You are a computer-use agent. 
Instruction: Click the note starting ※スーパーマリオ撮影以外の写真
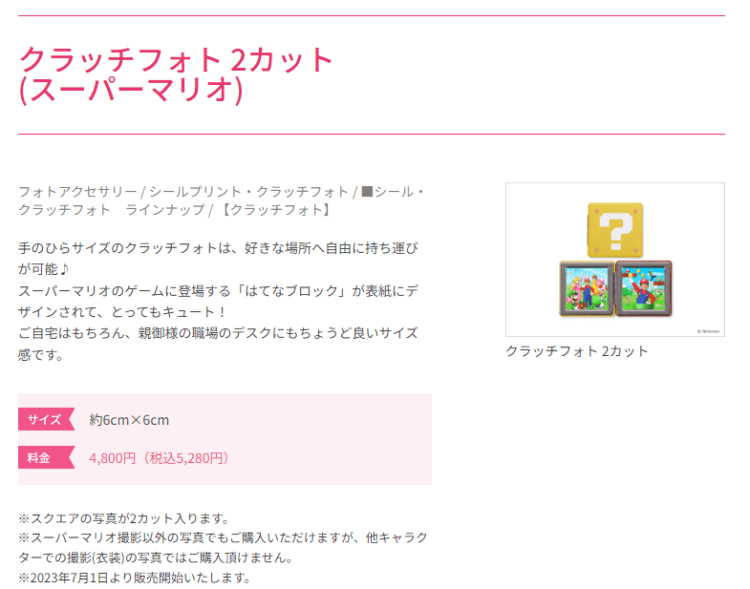tap(223, 548)
